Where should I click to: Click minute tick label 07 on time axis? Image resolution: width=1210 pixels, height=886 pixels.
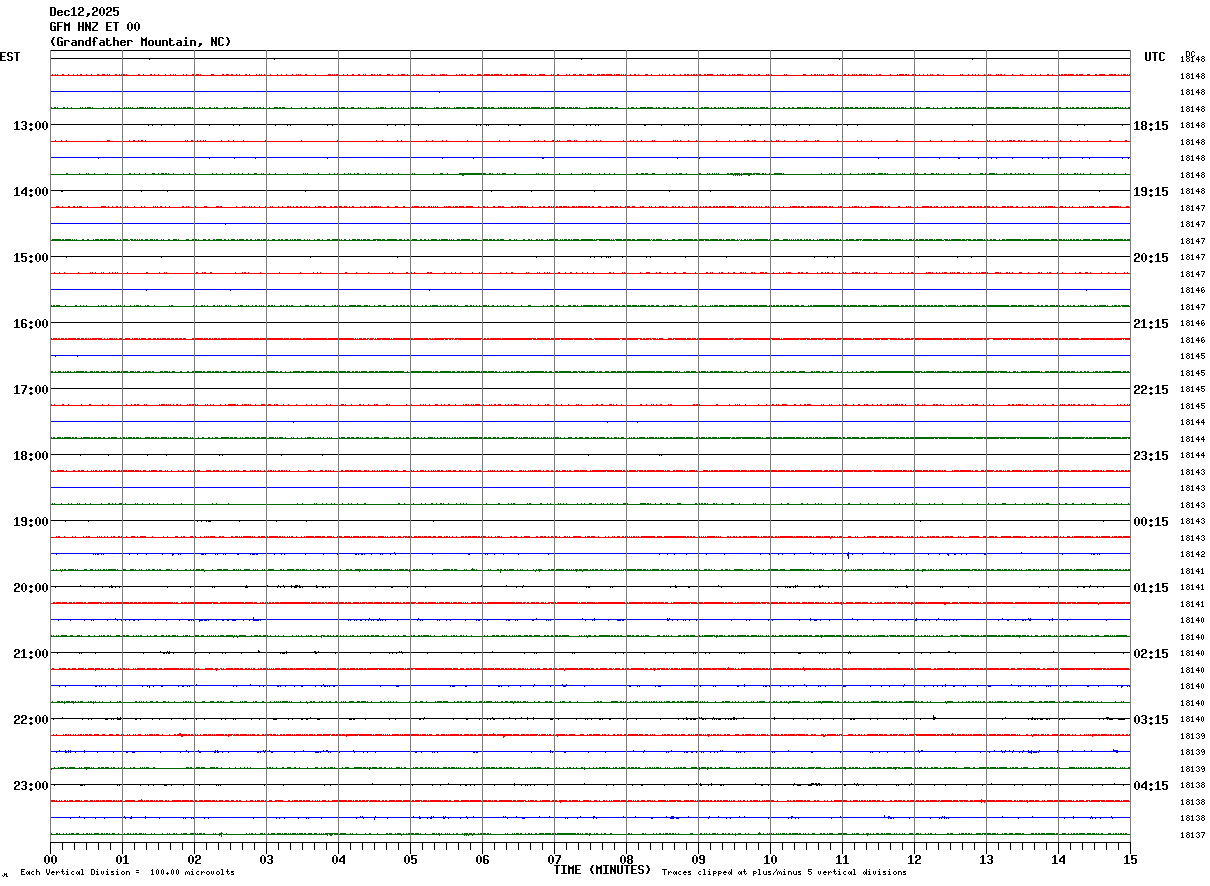click(x=554, y=860)
